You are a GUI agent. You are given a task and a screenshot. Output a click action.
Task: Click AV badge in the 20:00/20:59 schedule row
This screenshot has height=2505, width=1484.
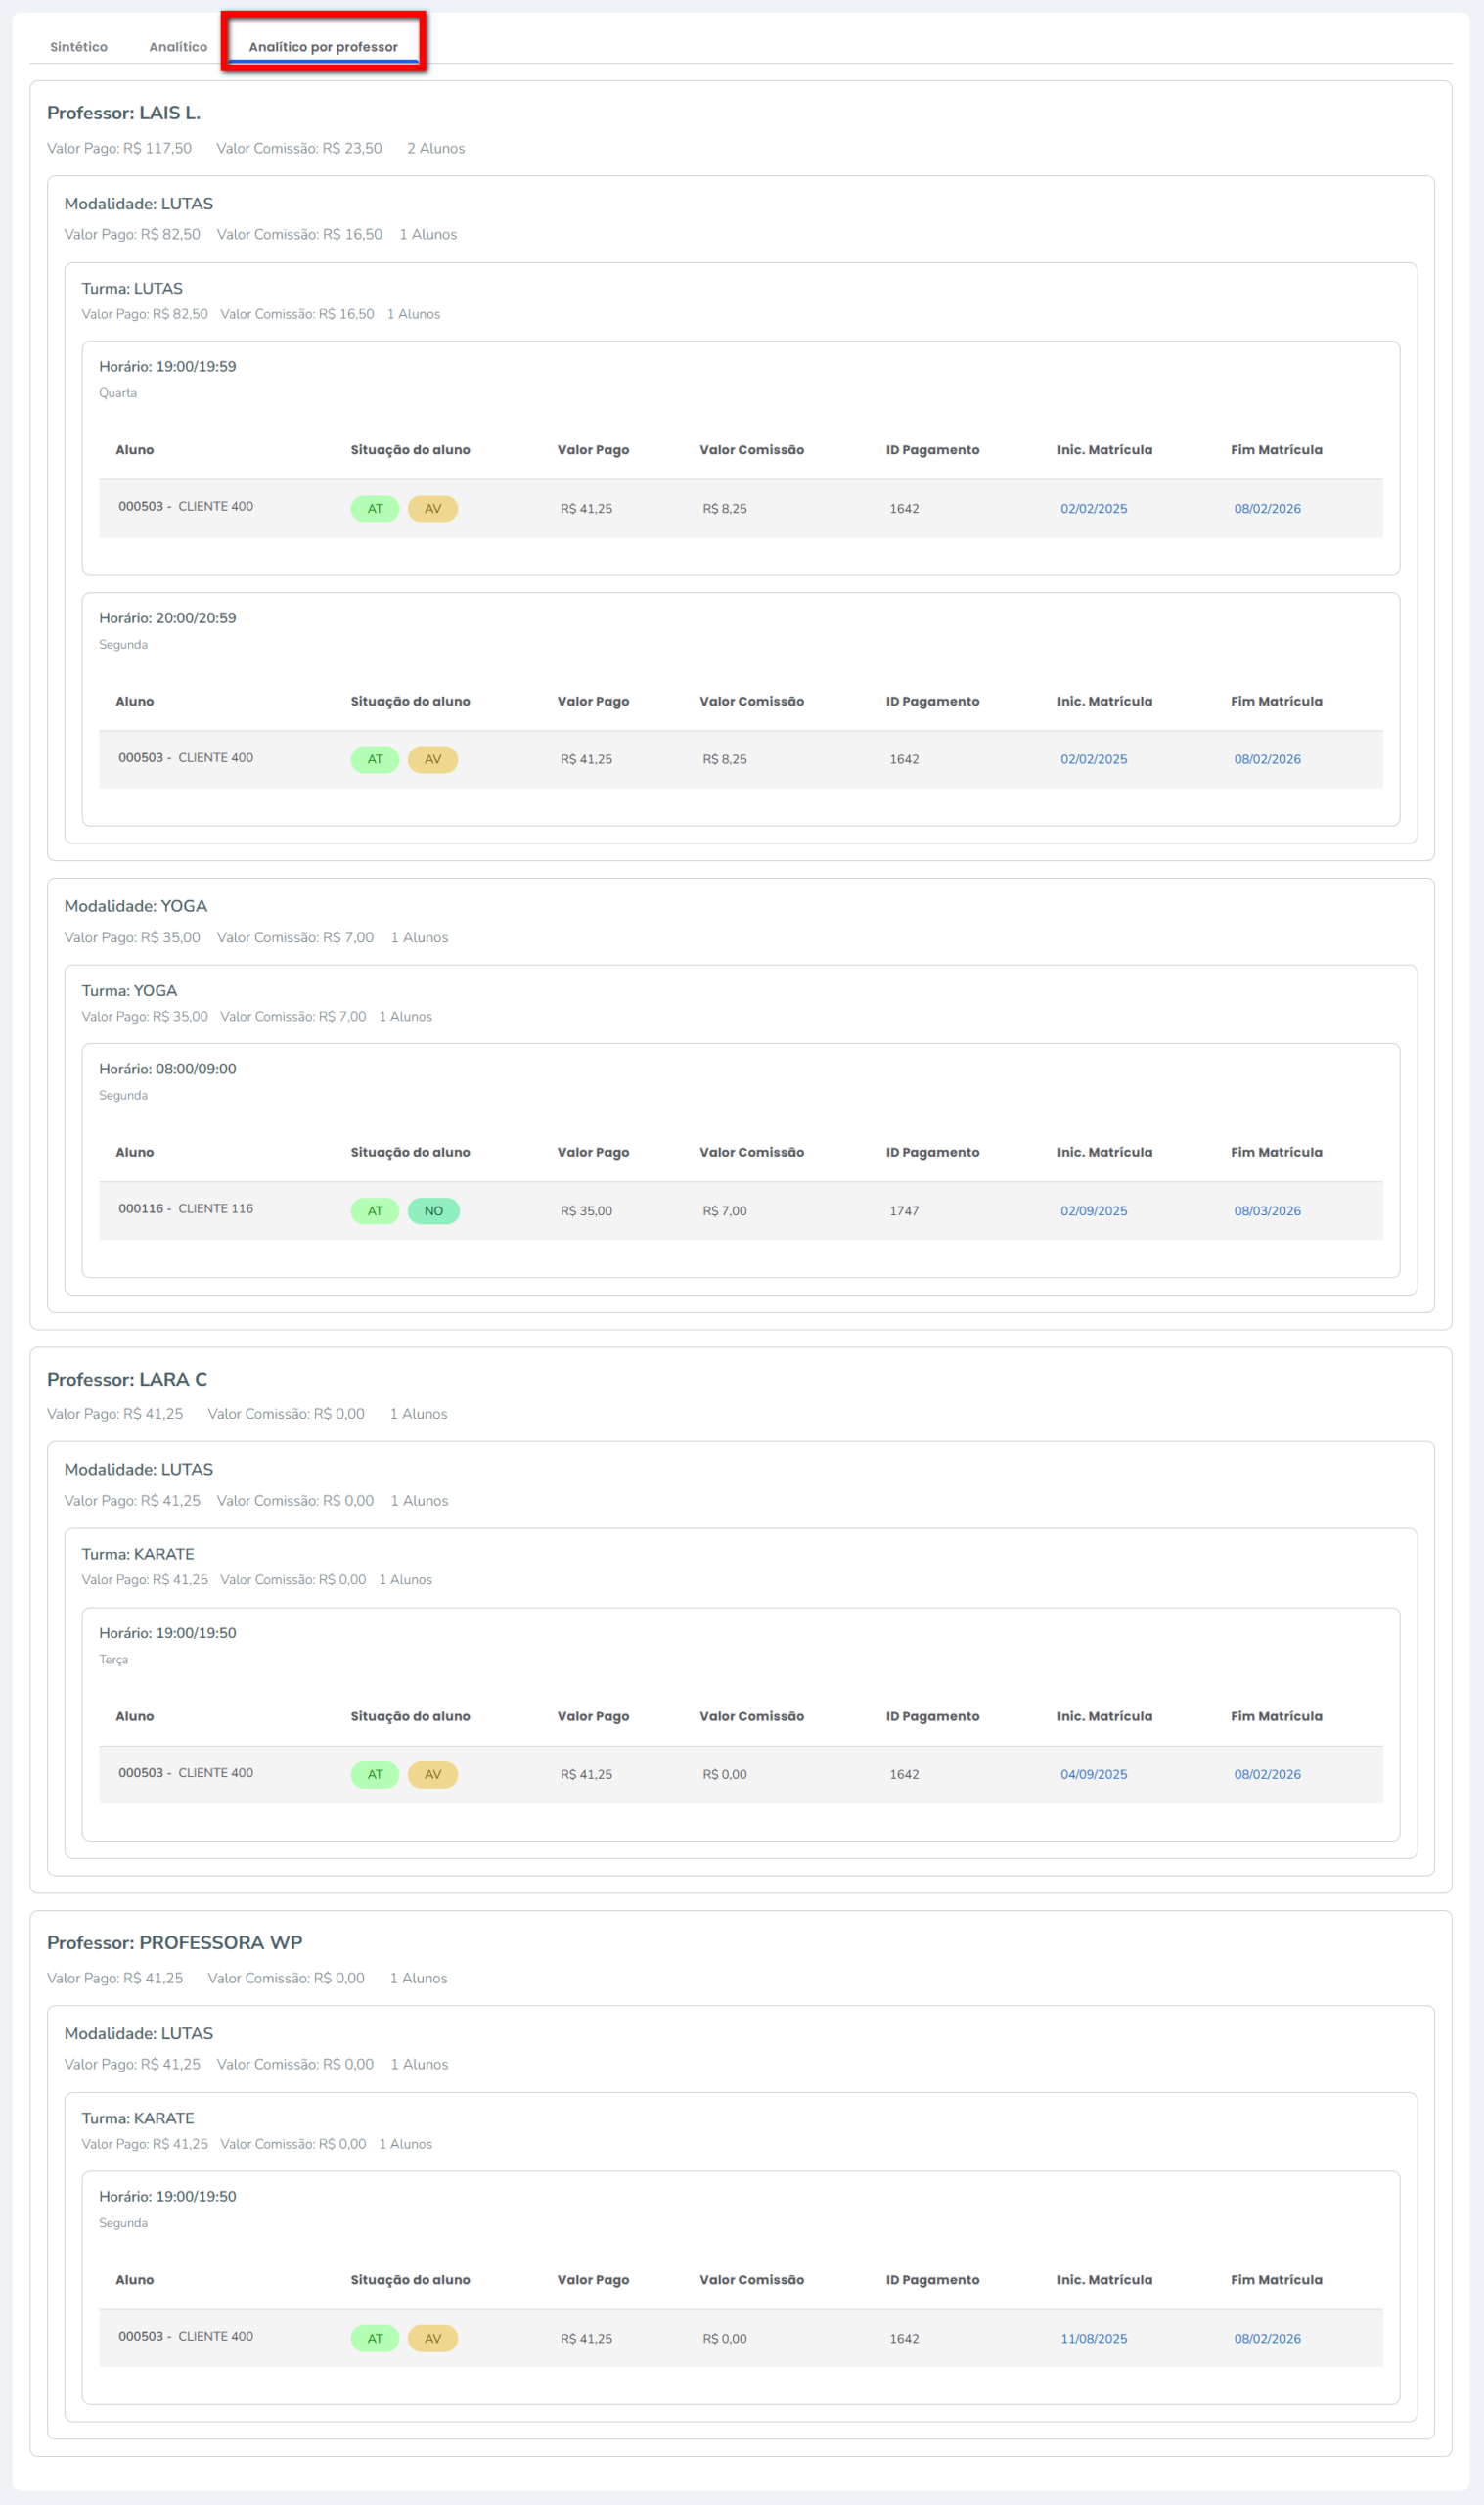(x=433, y=759)
